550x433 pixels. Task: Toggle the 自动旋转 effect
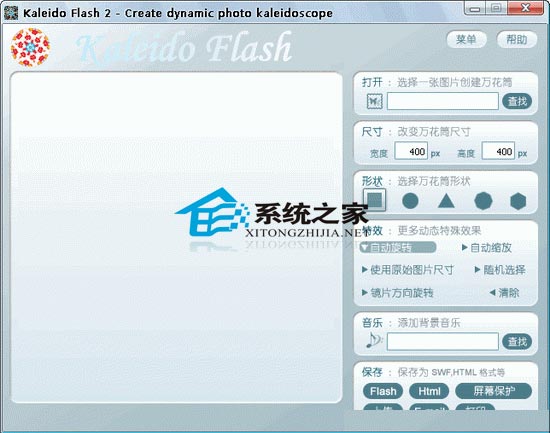pos(399,248)
